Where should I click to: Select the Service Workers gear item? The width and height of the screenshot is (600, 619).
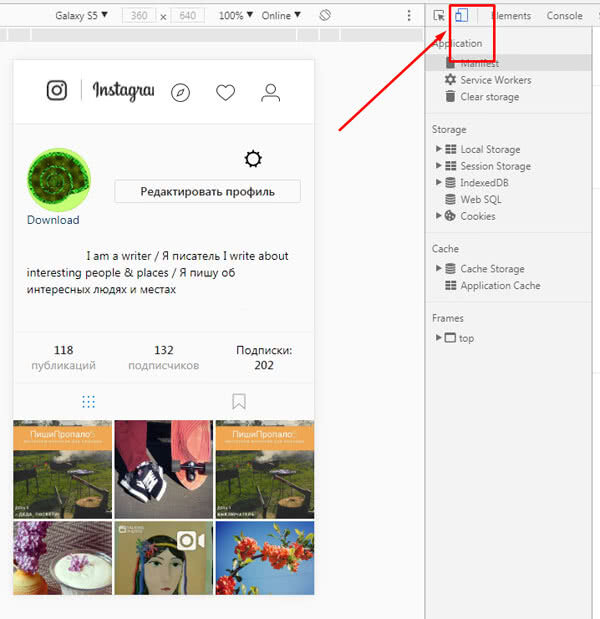pos(488,80)
